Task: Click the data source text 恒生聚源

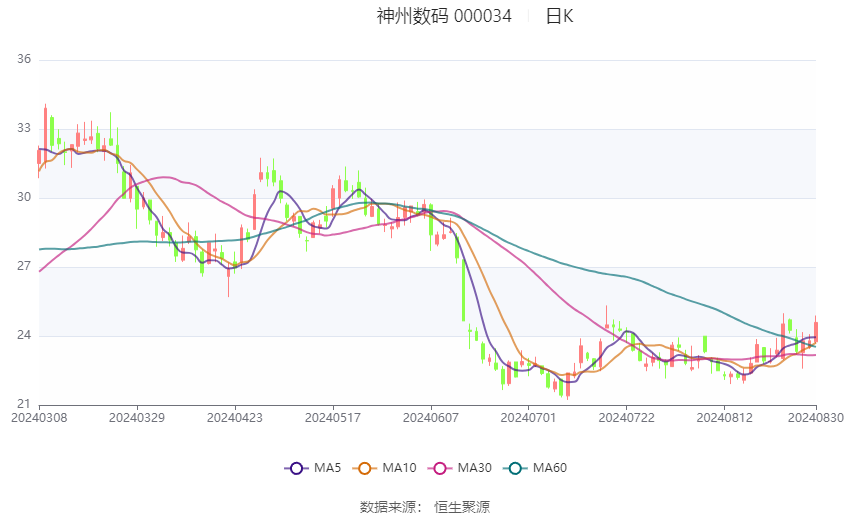Action: pyautogui.click(x=462, y=507)
